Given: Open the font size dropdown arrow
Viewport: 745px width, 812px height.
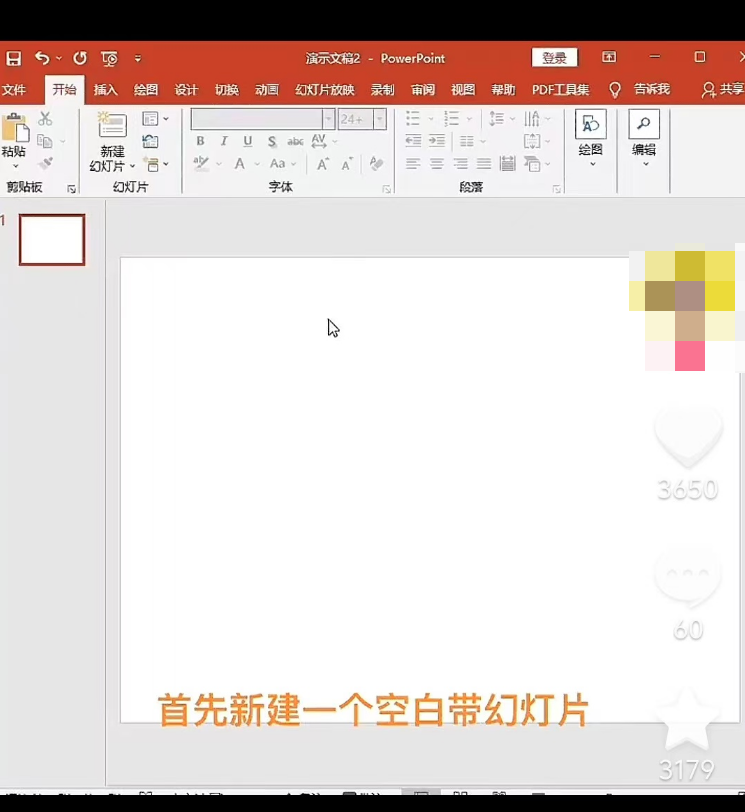Looking at the screenshot, I should tap(379, 119).
